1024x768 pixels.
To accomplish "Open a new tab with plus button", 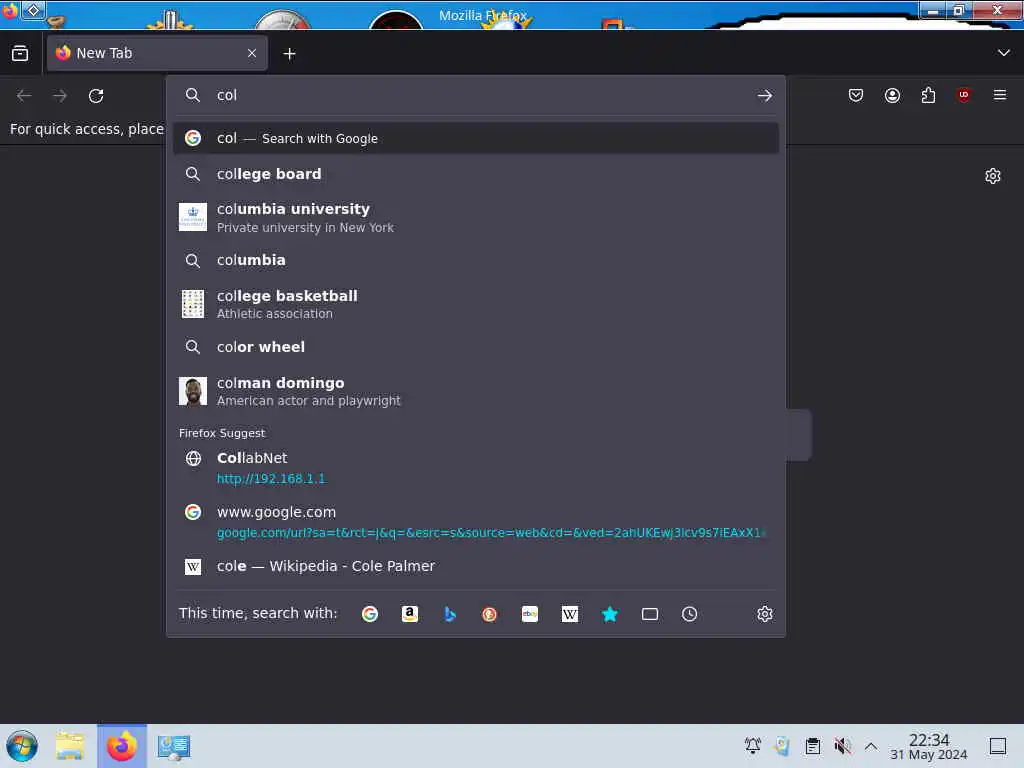I will pos(289,54).
